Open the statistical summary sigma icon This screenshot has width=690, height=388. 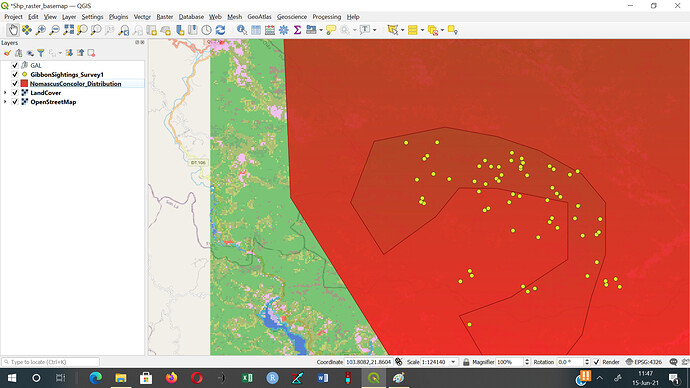(297, 30)
